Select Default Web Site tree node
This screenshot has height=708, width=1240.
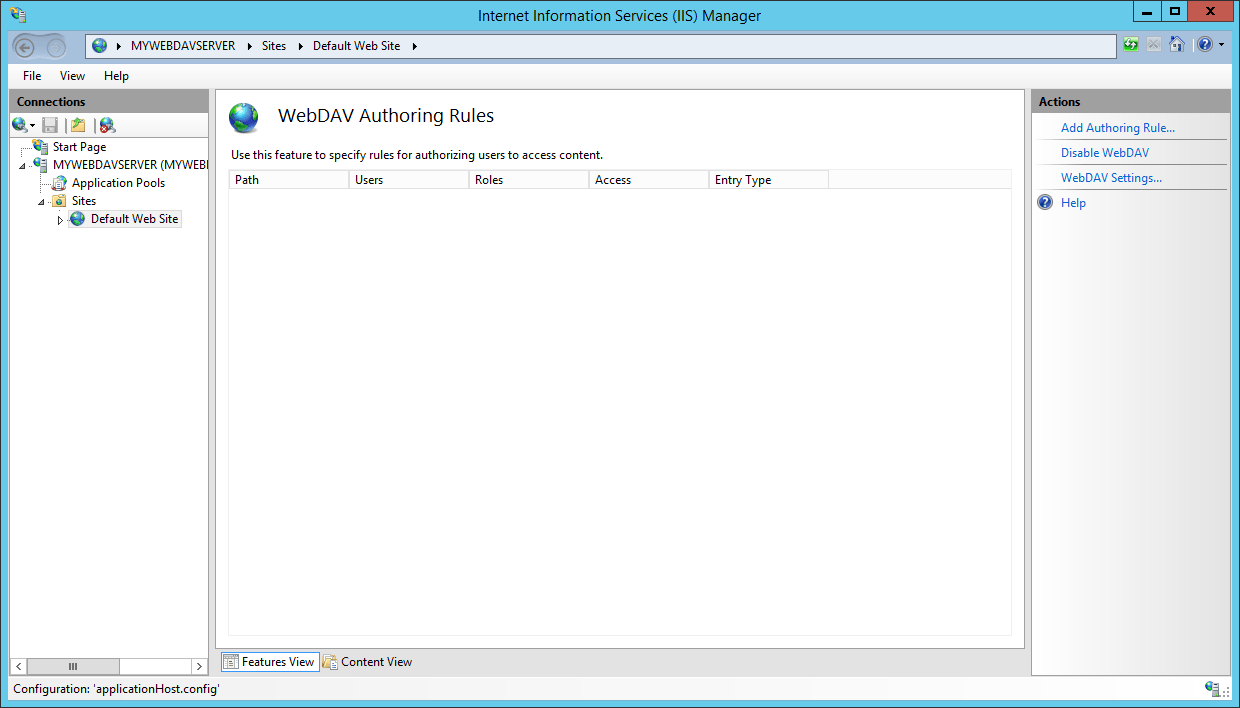point(134,219)
